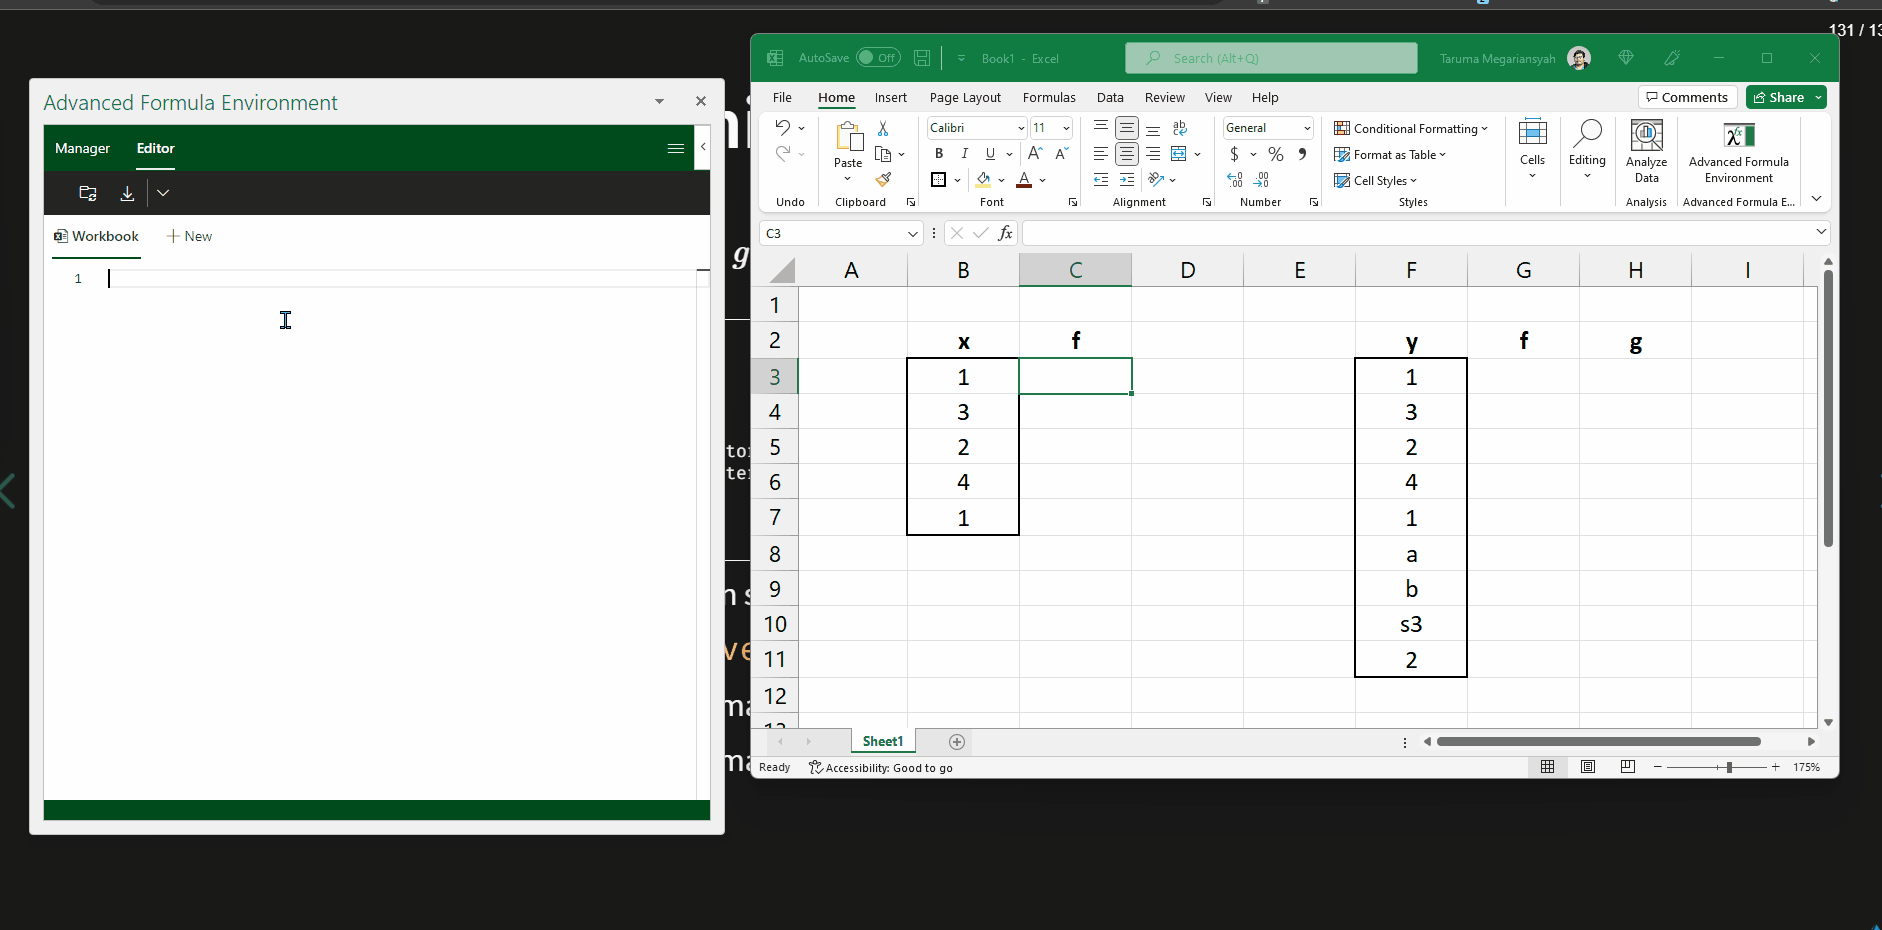The width and height of the screenshot is (1882, 930).
Task: Open the General number format dropdown
Action: pyautogui.click(x=1306, y=128)
